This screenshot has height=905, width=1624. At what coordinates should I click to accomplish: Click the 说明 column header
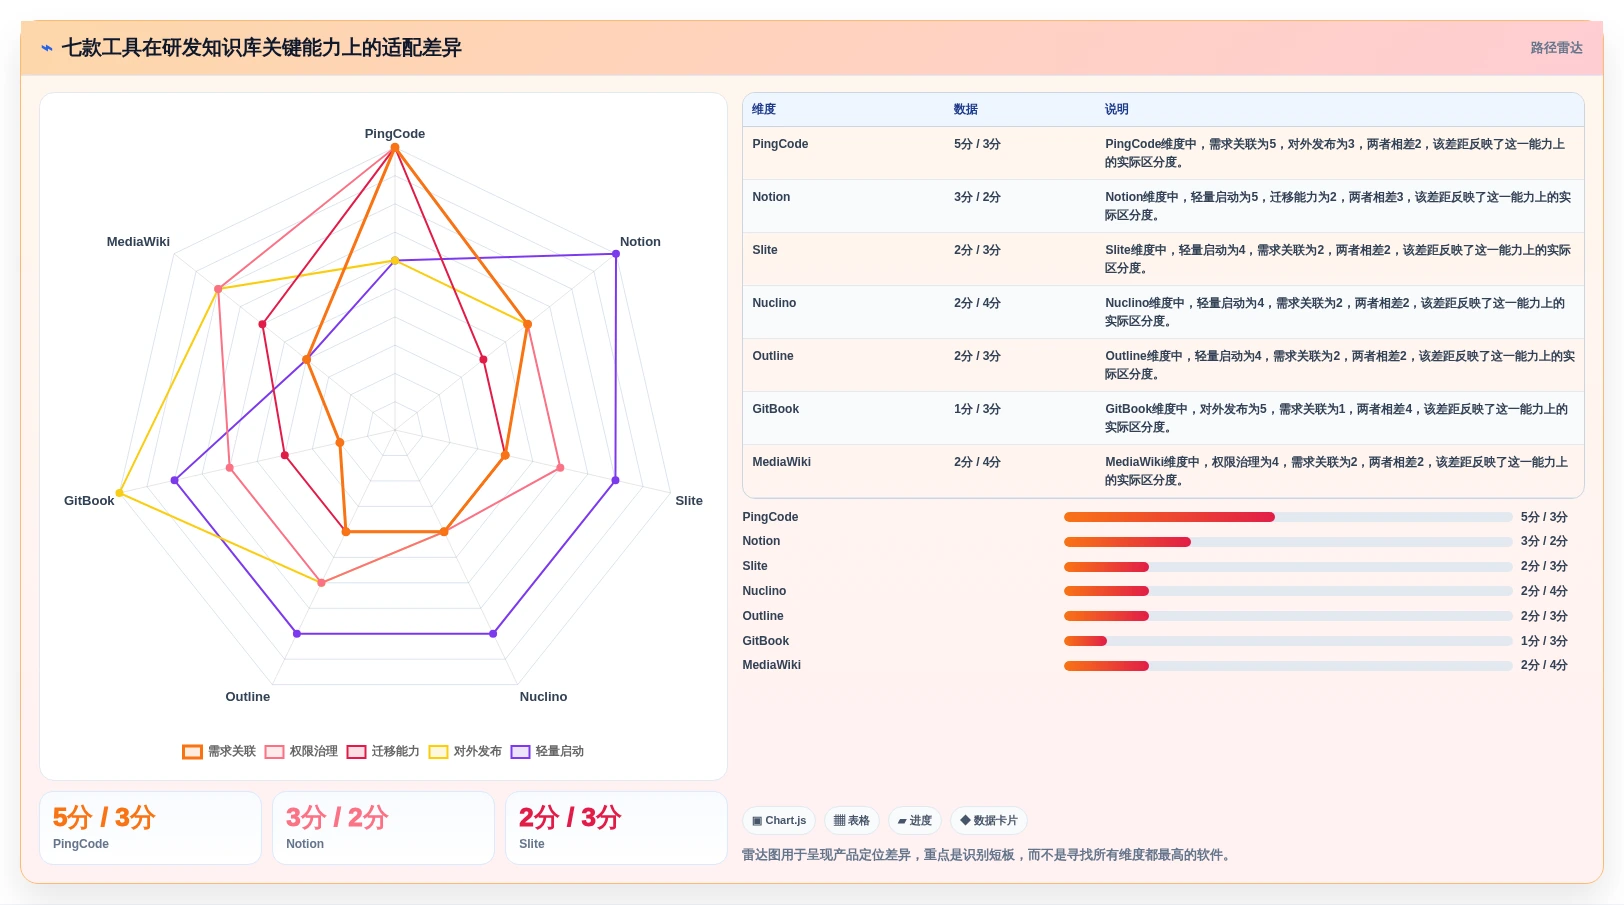point(1117,109)
